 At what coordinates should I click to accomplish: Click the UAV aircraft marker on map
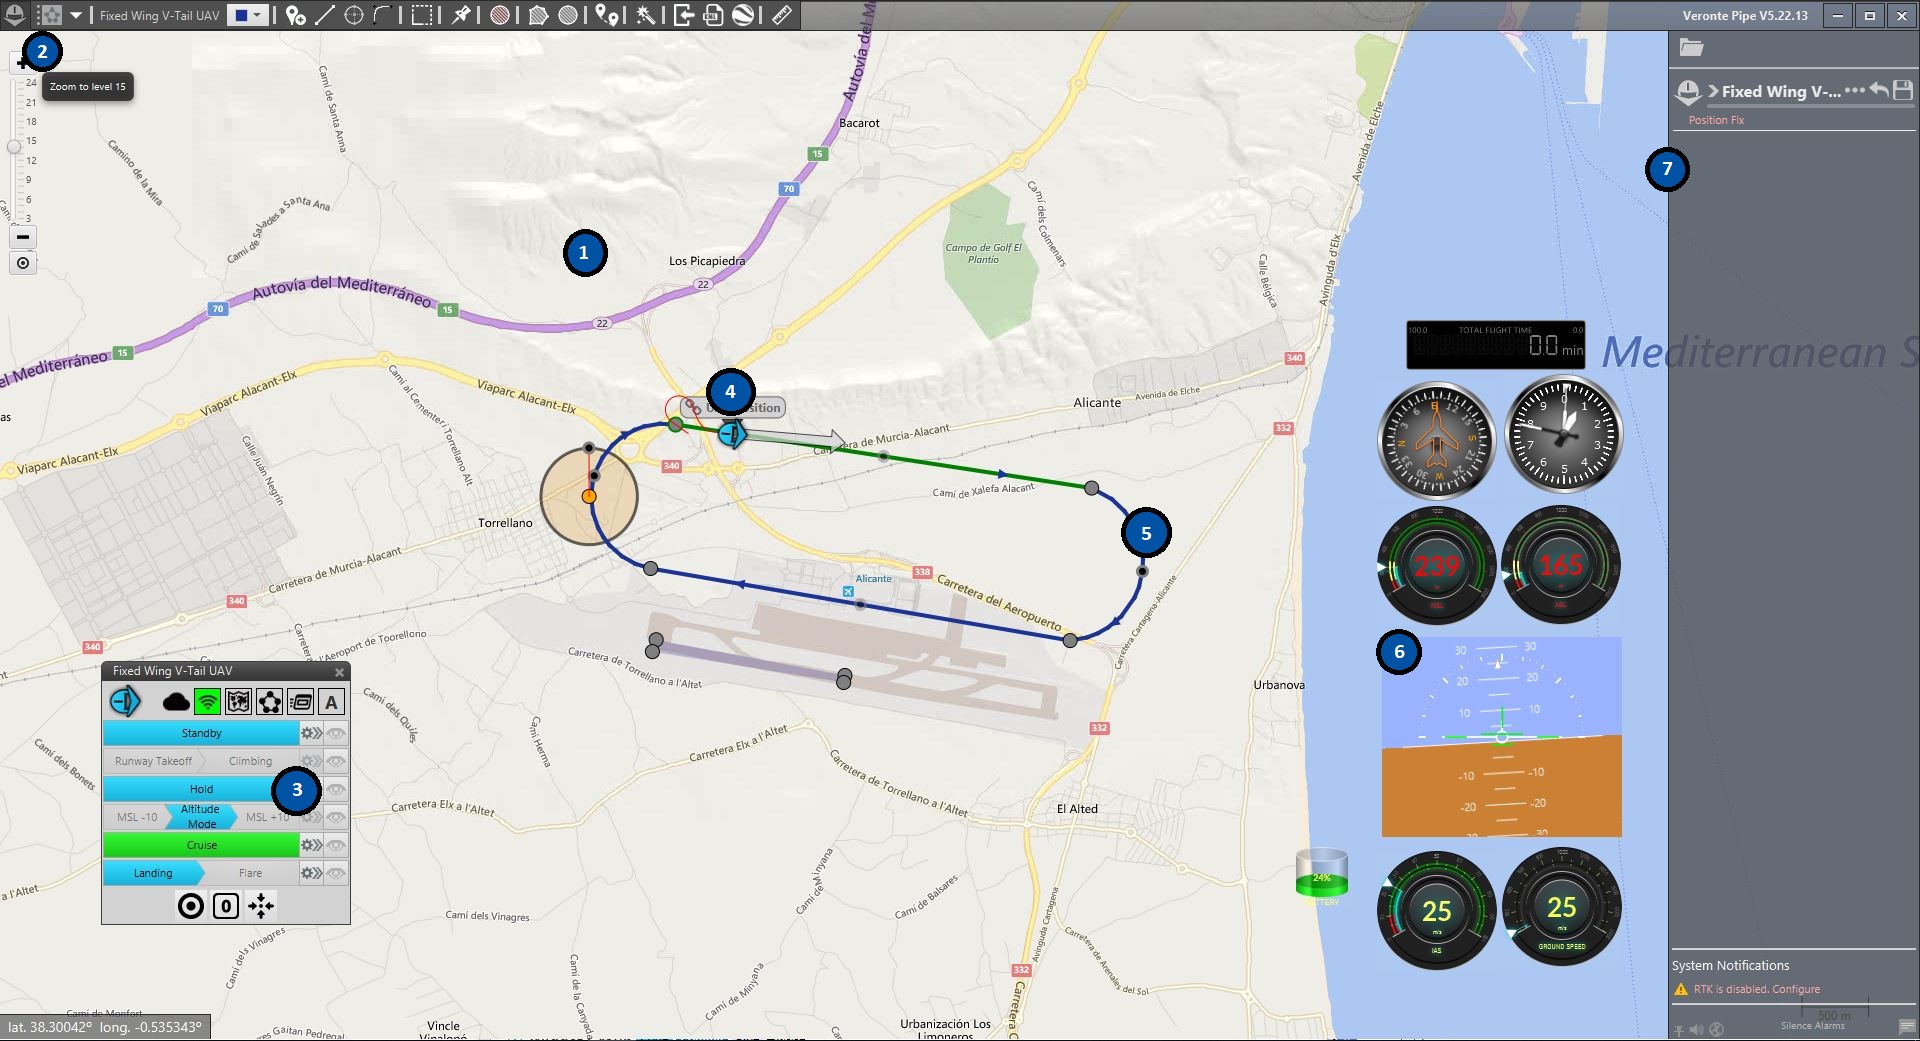733,433
